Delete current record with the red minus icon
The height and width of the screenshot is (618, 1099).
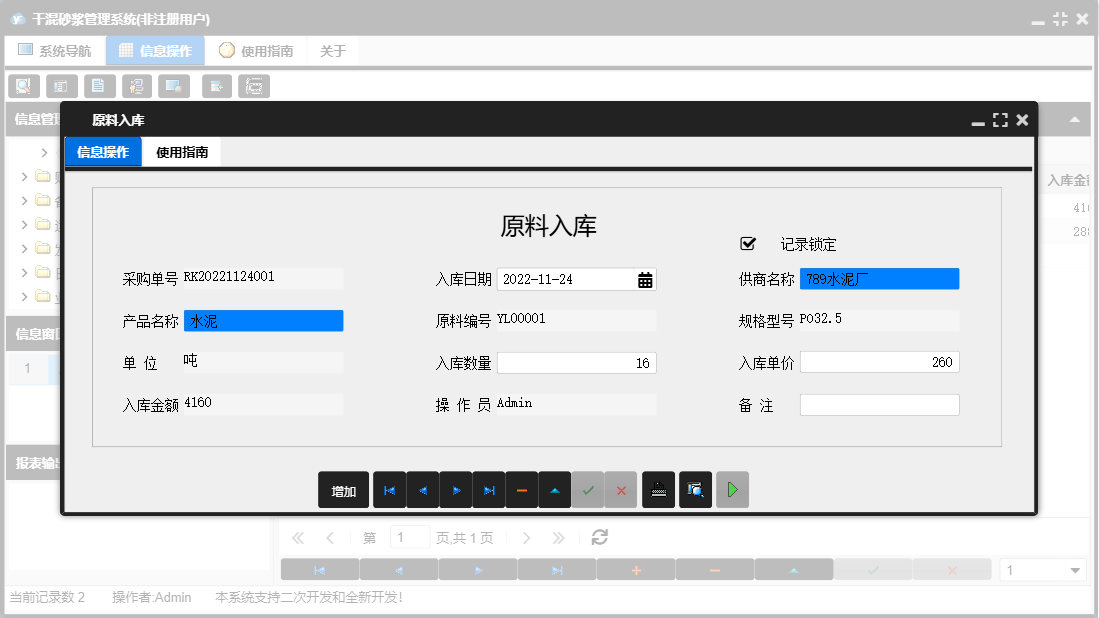[522, 490]
